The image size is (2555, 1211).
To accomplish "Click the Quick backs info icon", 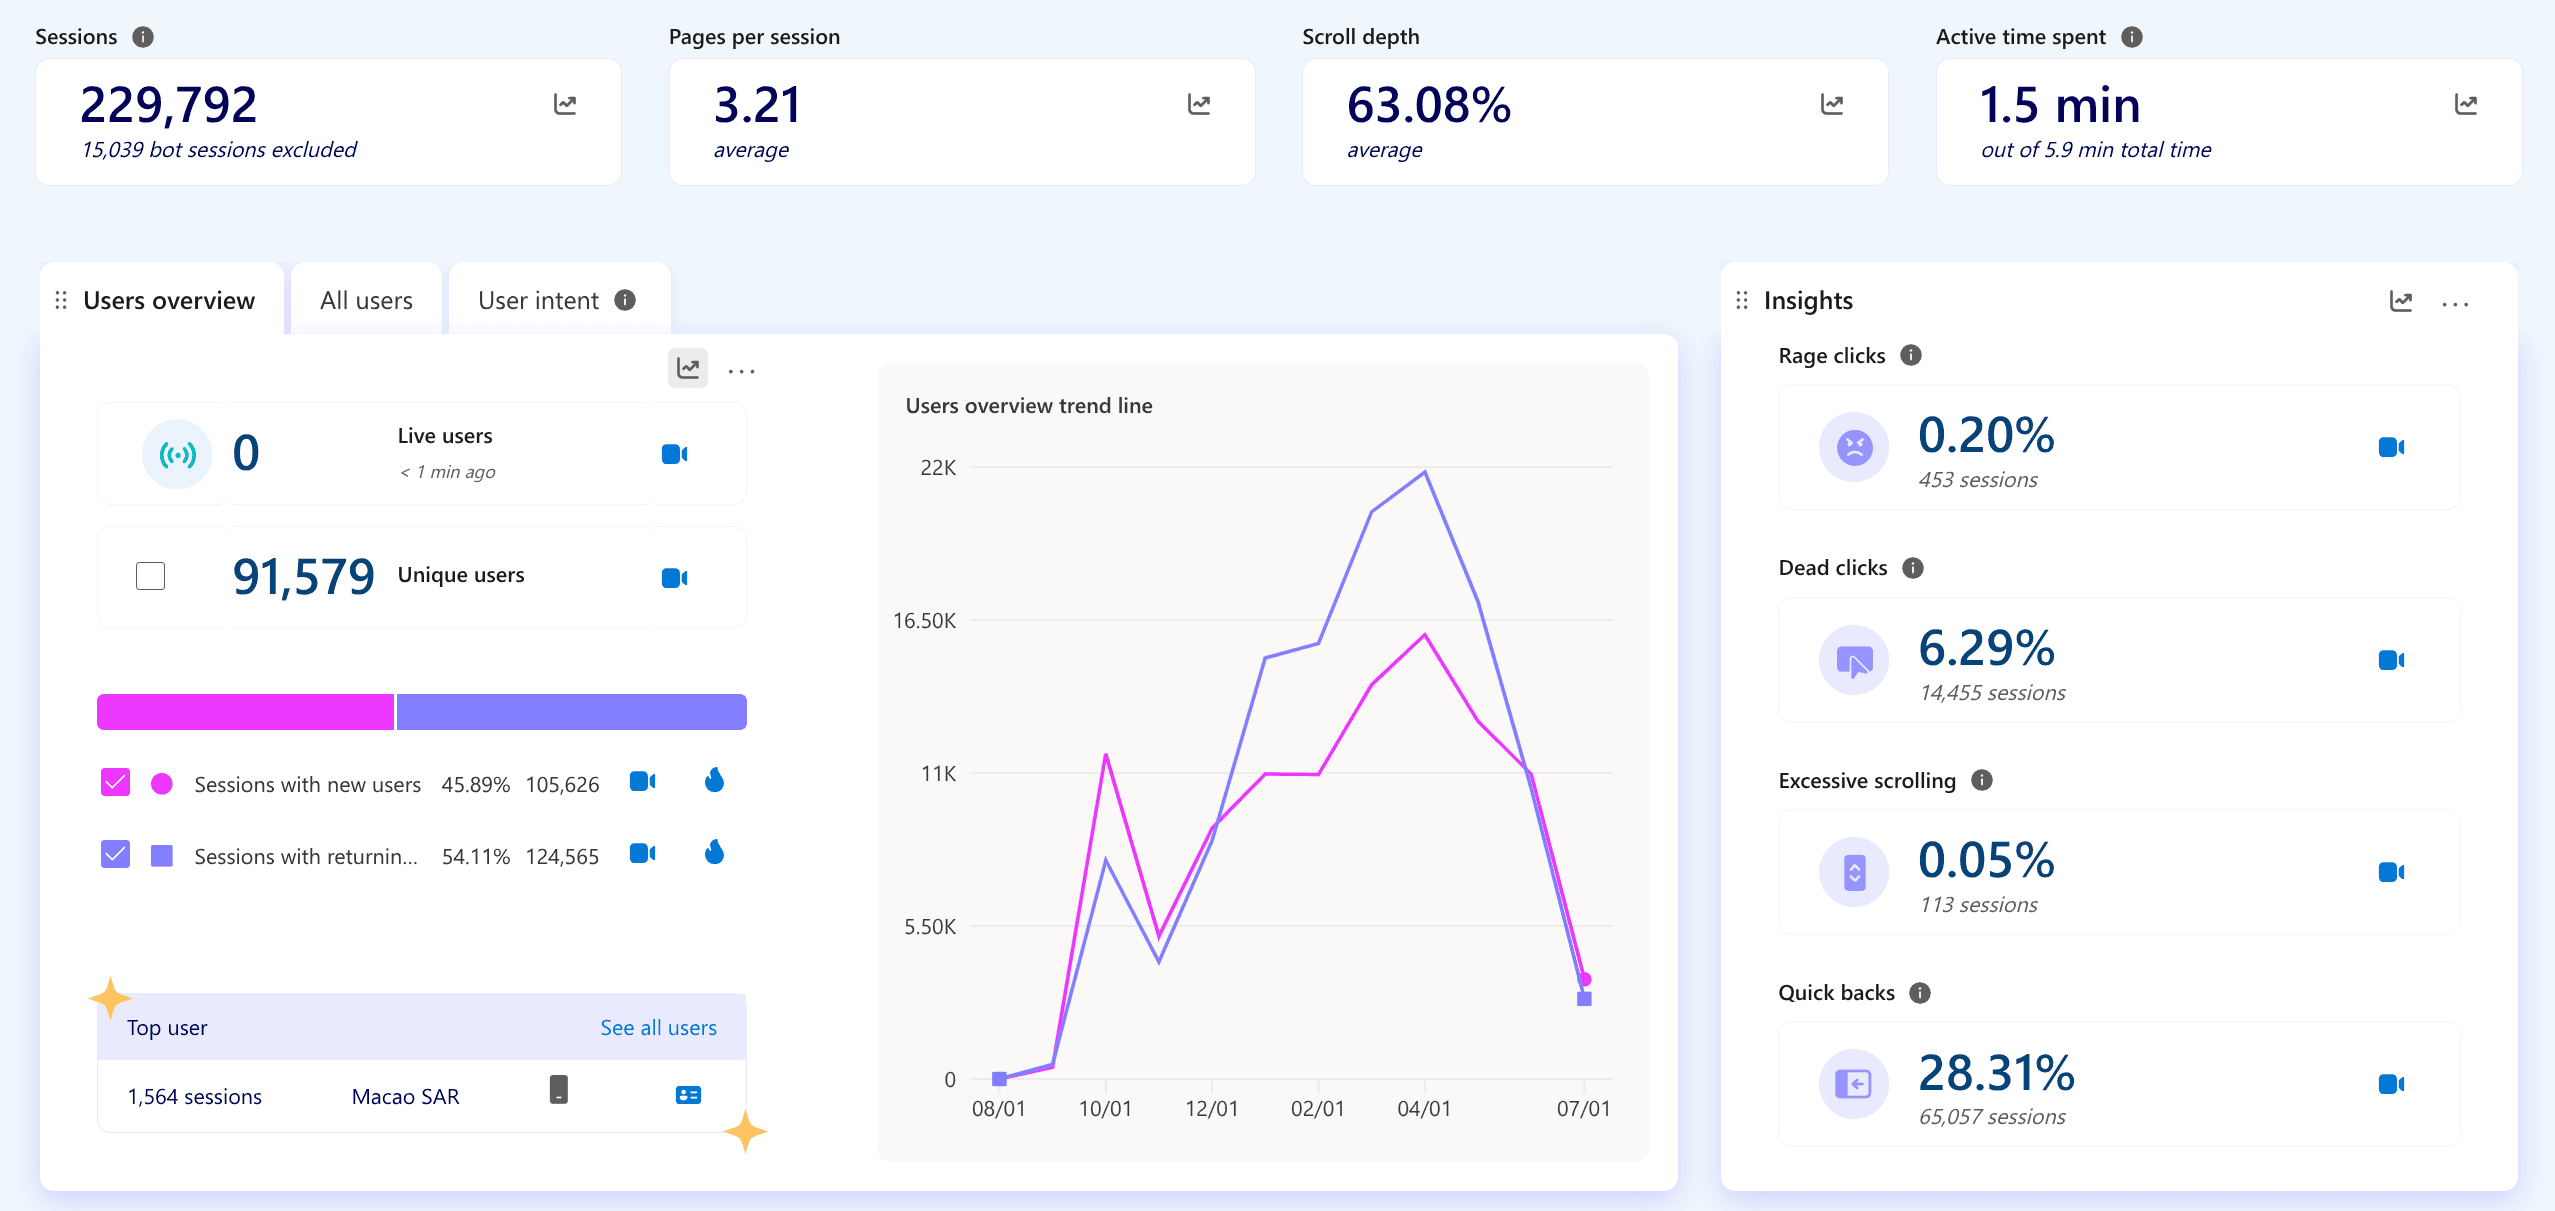I will click(x=1920, y=992).
